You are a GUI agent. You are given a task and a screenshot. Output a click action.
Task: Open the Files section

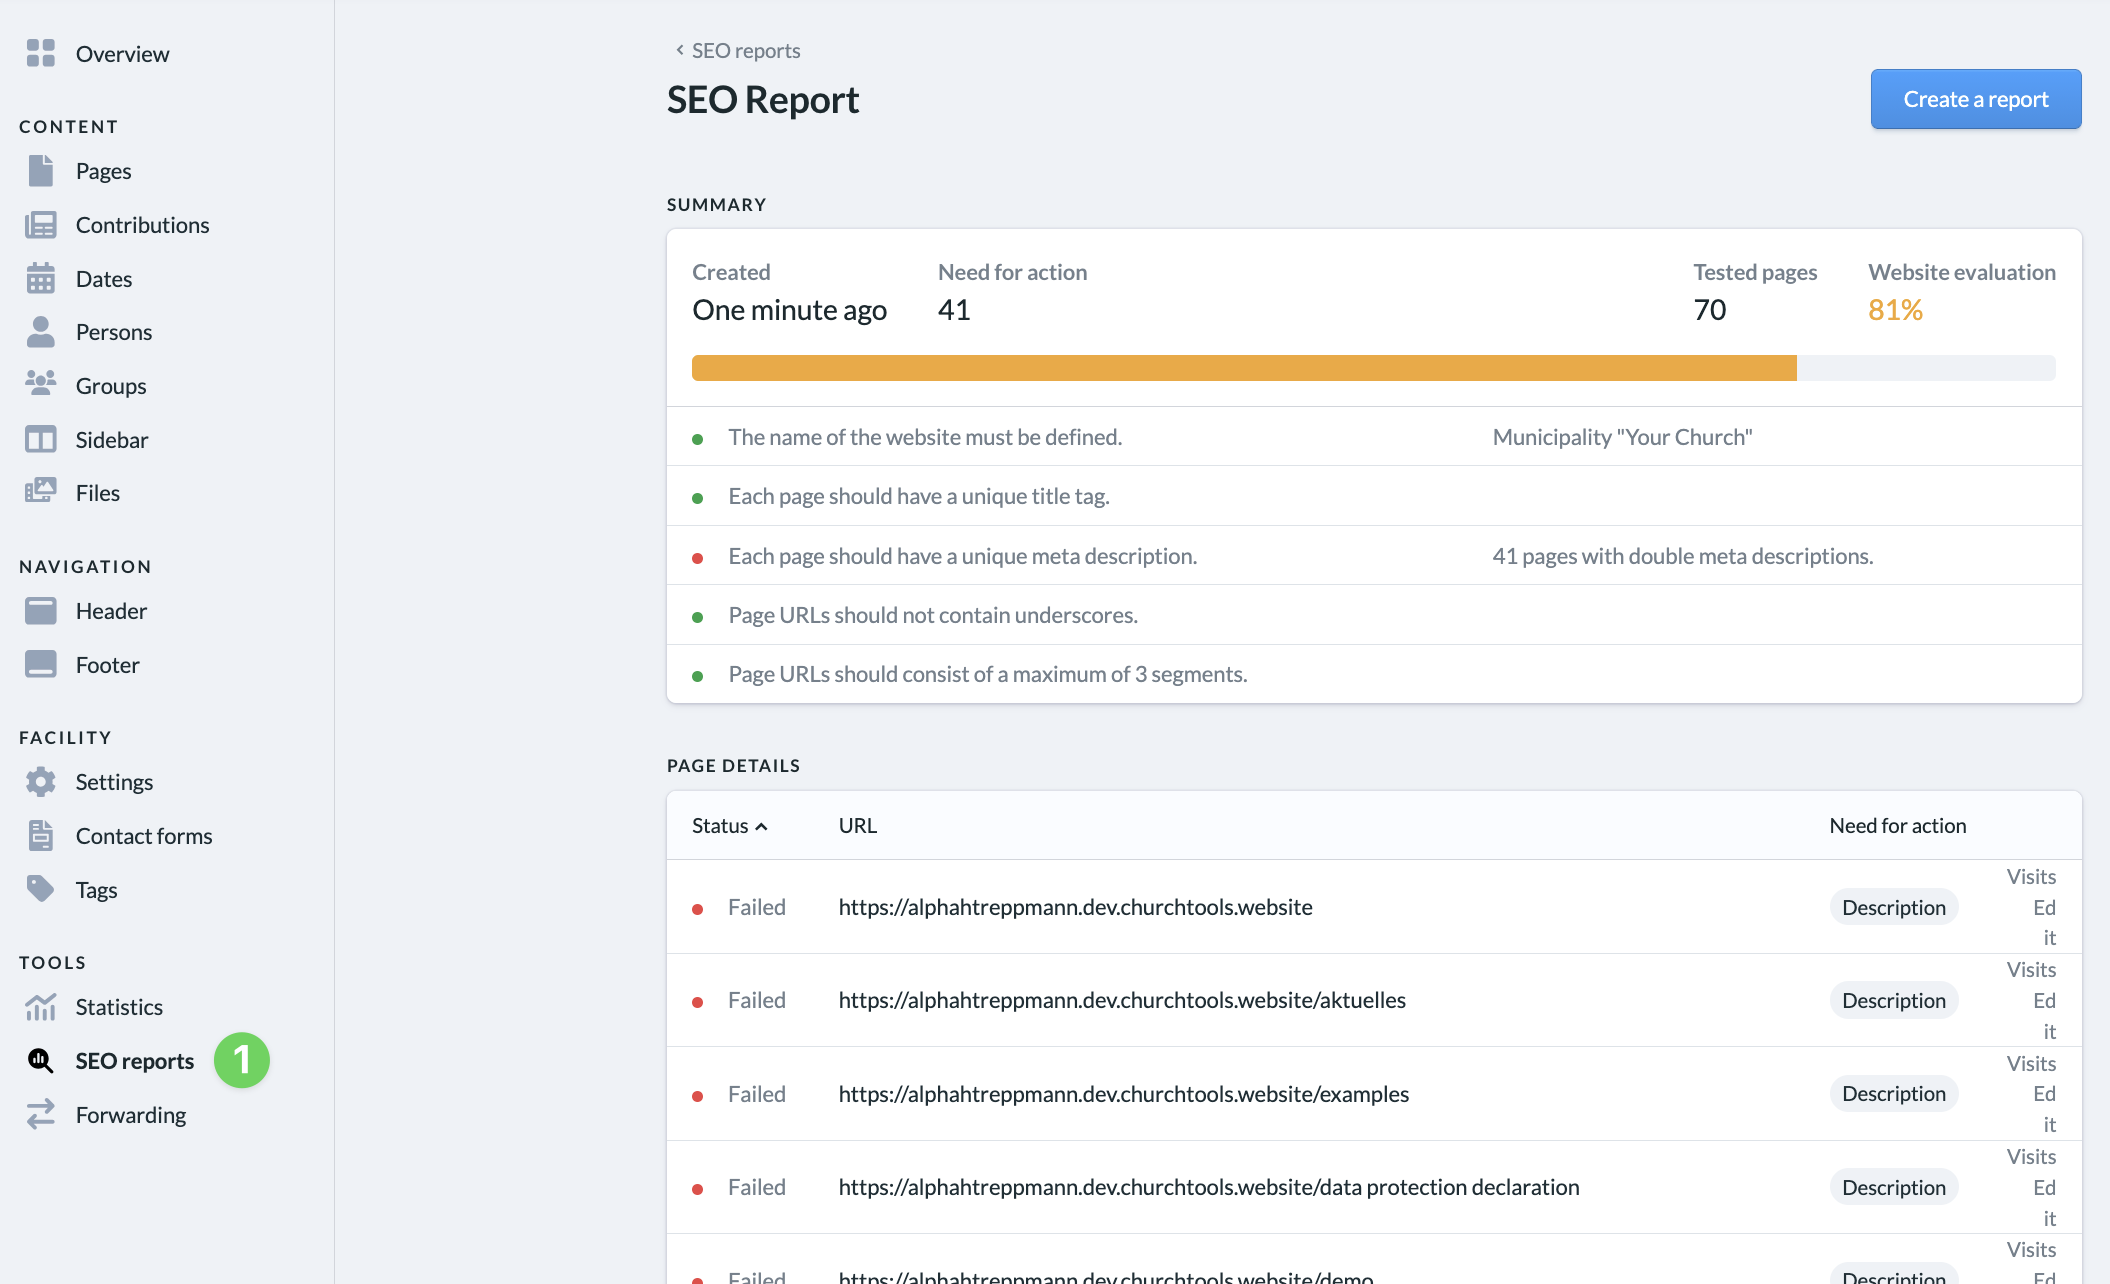98,493
